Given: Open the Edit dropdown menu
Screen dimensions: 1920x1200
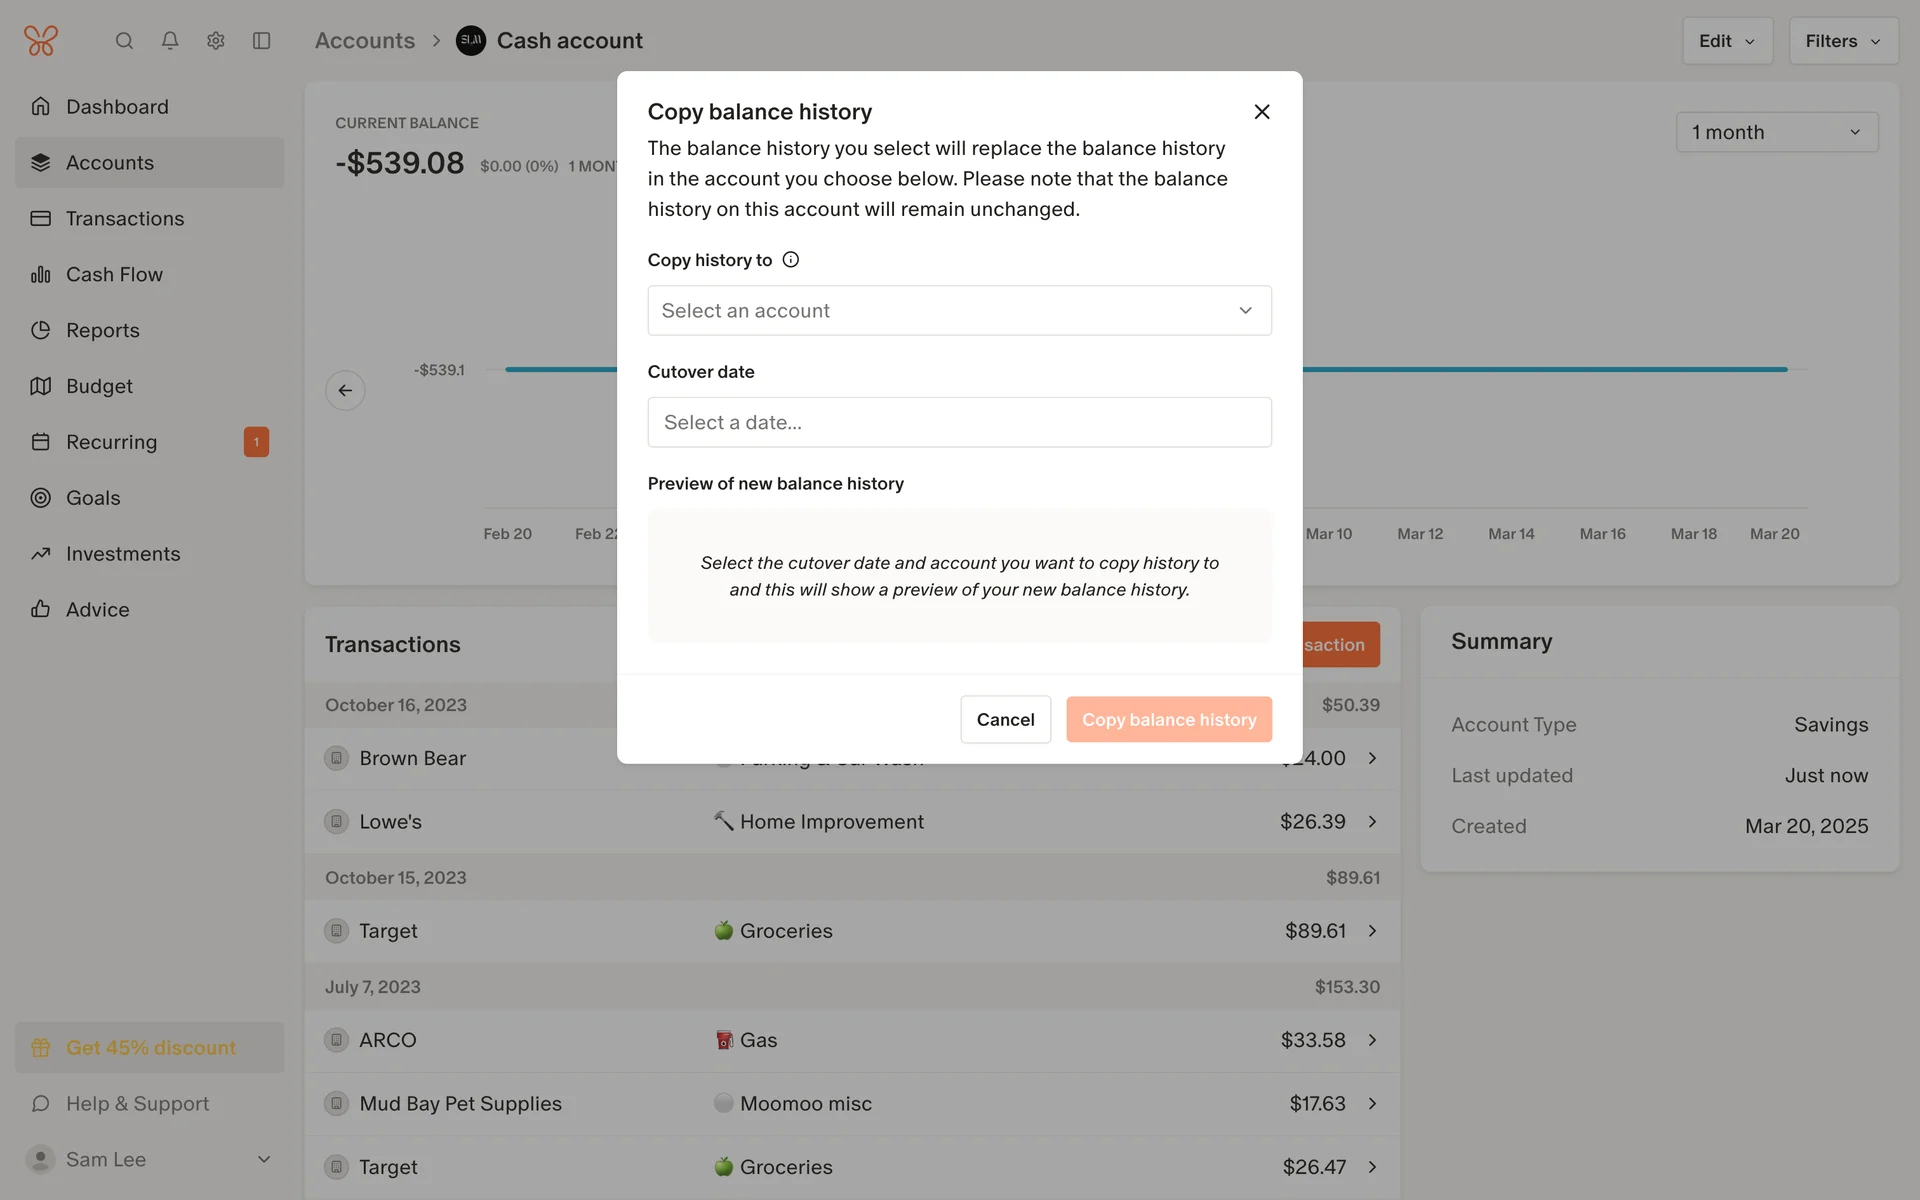Looking at the screenshot, I should point(1726,41).
